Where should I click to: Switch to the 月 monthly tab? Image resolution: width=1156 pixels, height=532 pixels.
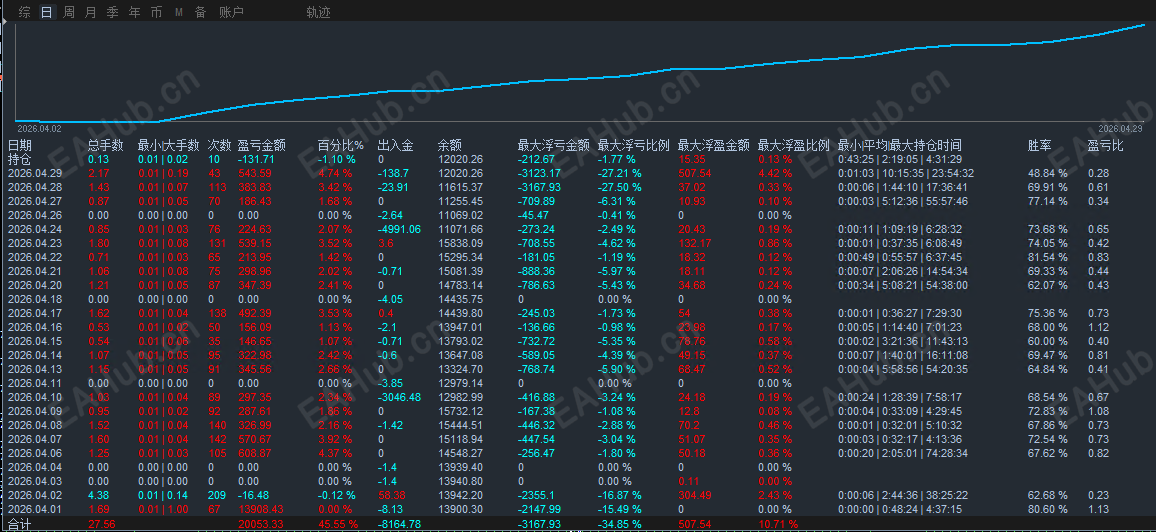coord(91,12)
